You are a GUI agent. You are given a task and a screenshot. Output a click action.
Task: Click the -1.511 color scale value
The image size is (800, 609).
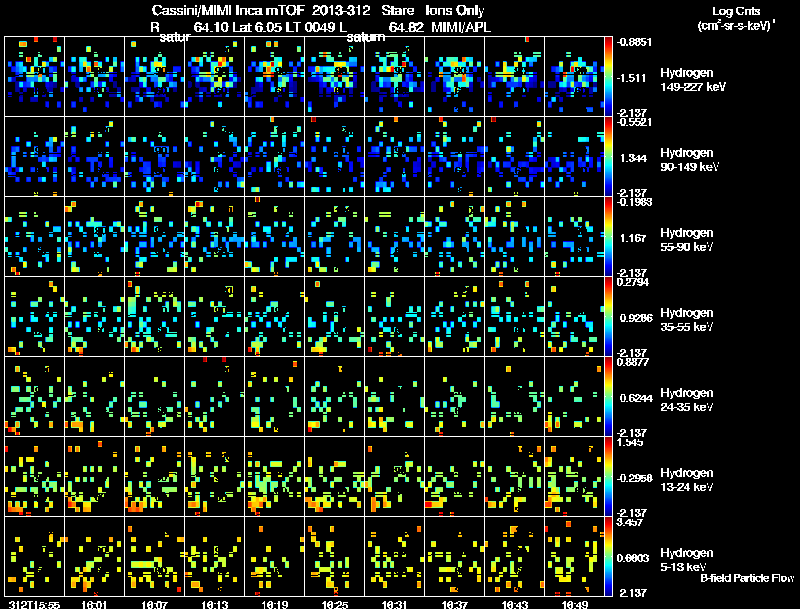click(x=632, y=78)
